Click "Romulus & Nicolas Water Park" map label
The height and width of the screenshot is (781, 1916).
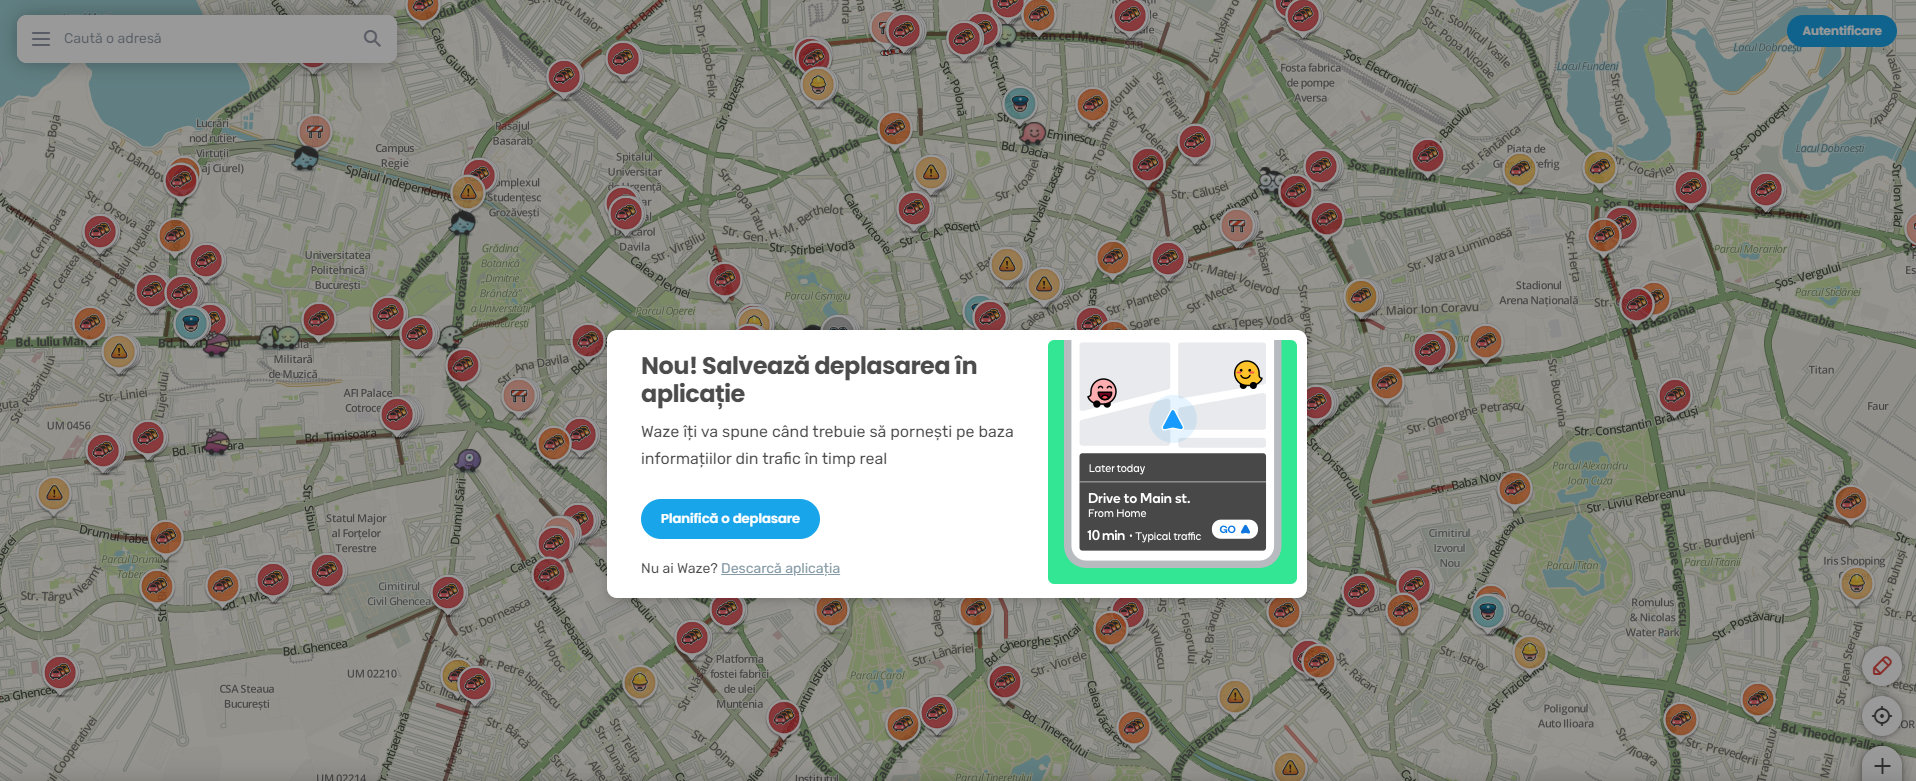click(x=1653, y=617)
